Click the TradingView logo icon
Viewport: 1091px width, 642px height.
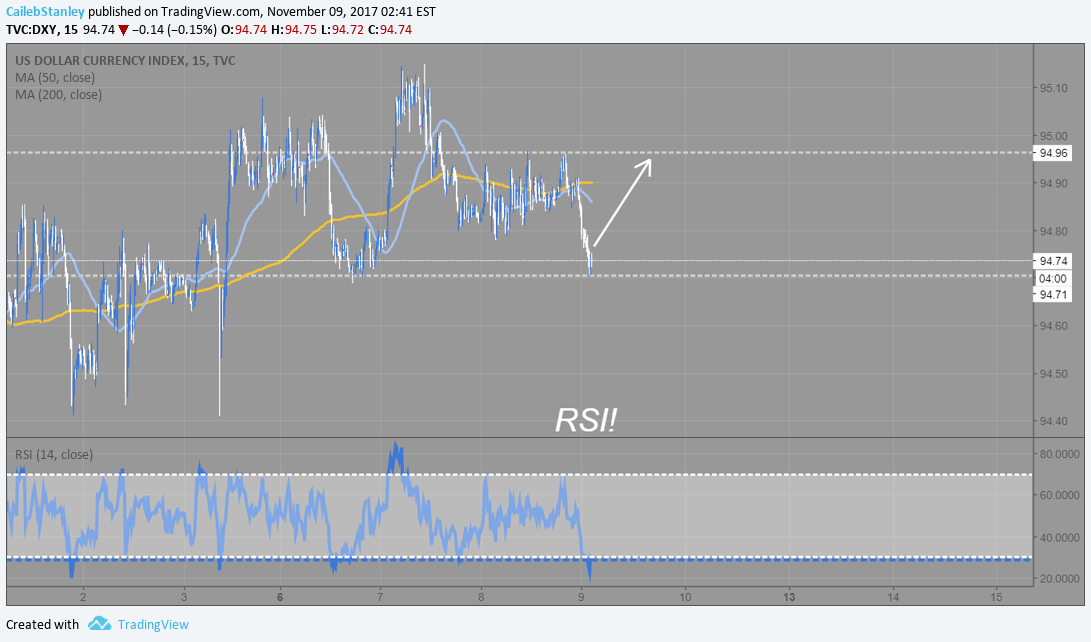99,623
